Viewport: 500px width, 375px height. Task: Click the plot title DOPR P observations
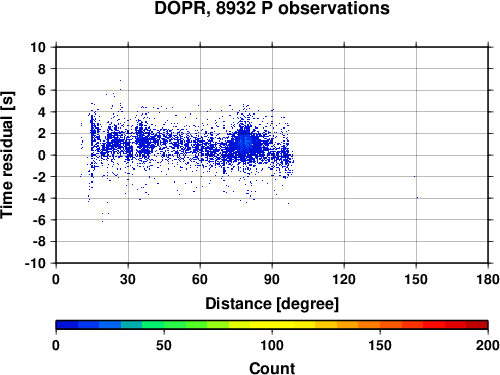[272, 8]
